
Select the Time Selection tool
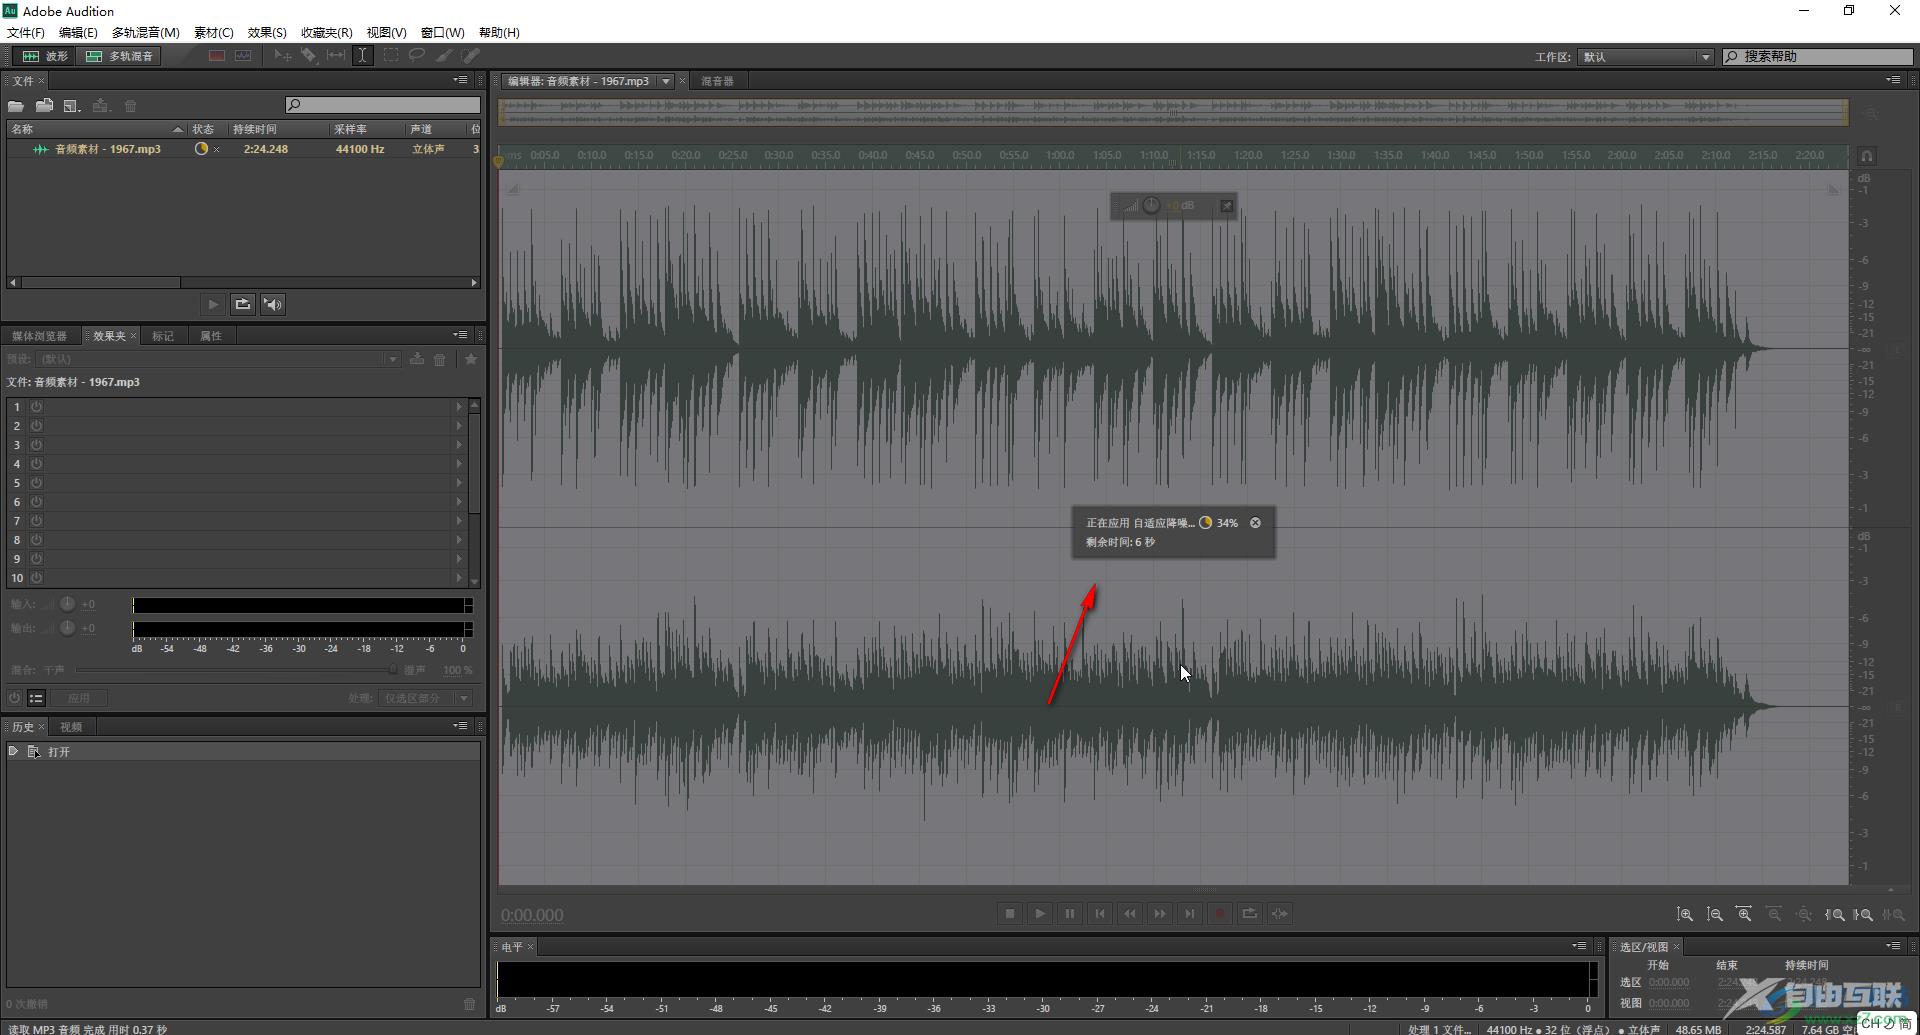click(x=363, y=56)
